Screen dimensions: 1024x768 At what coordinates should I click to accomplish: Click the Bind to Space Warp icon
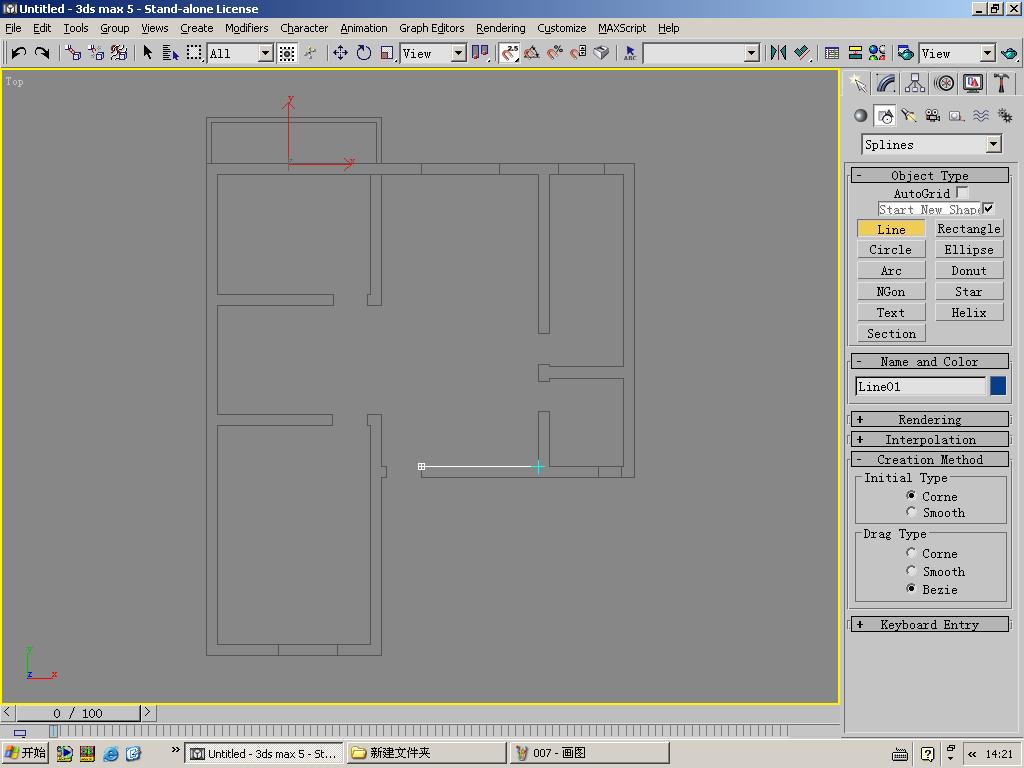(x=119, y=53)
